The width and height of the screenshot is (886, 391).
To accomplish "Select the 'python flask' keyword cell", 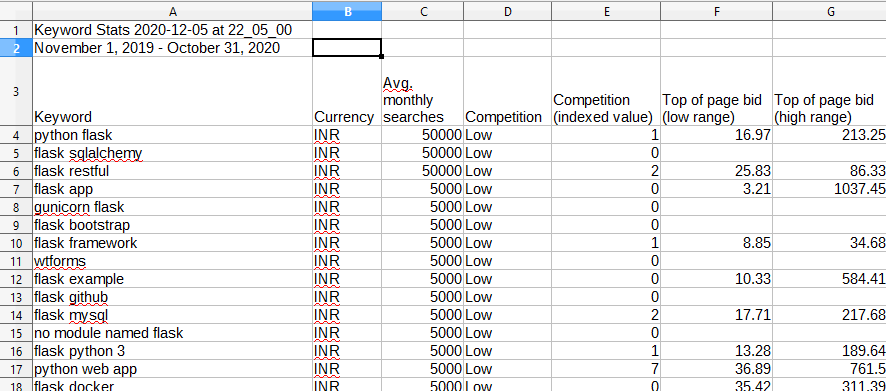I will 172,135.
